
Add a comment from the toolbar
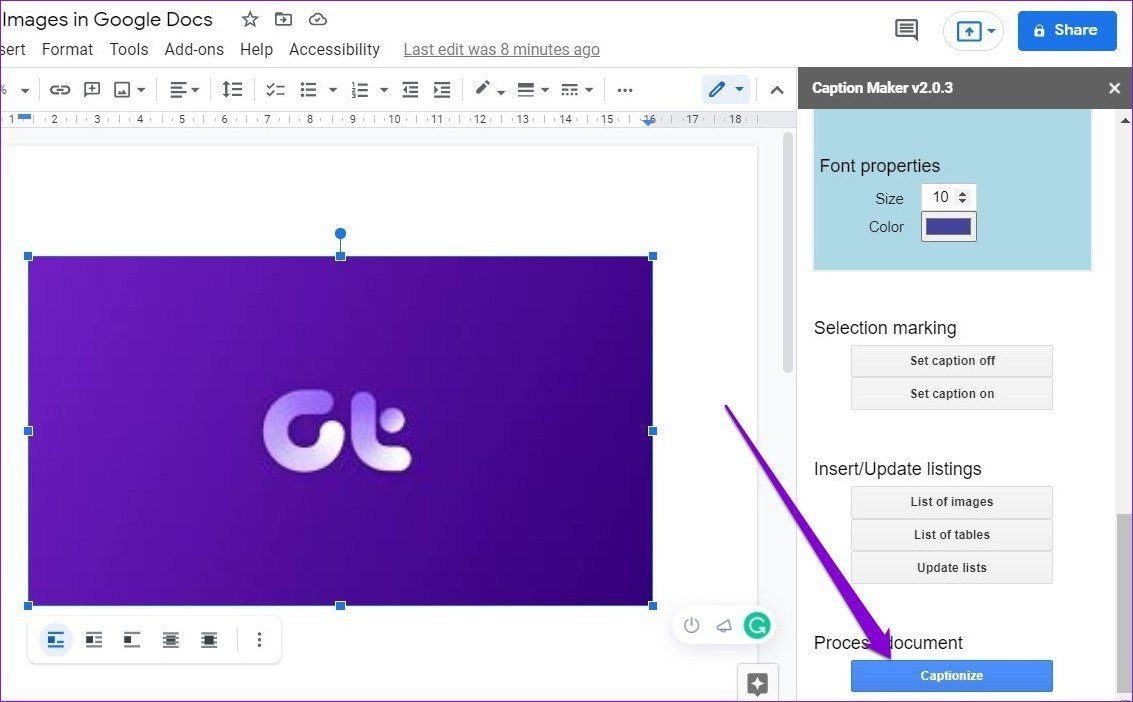click(x=92, y=90)
